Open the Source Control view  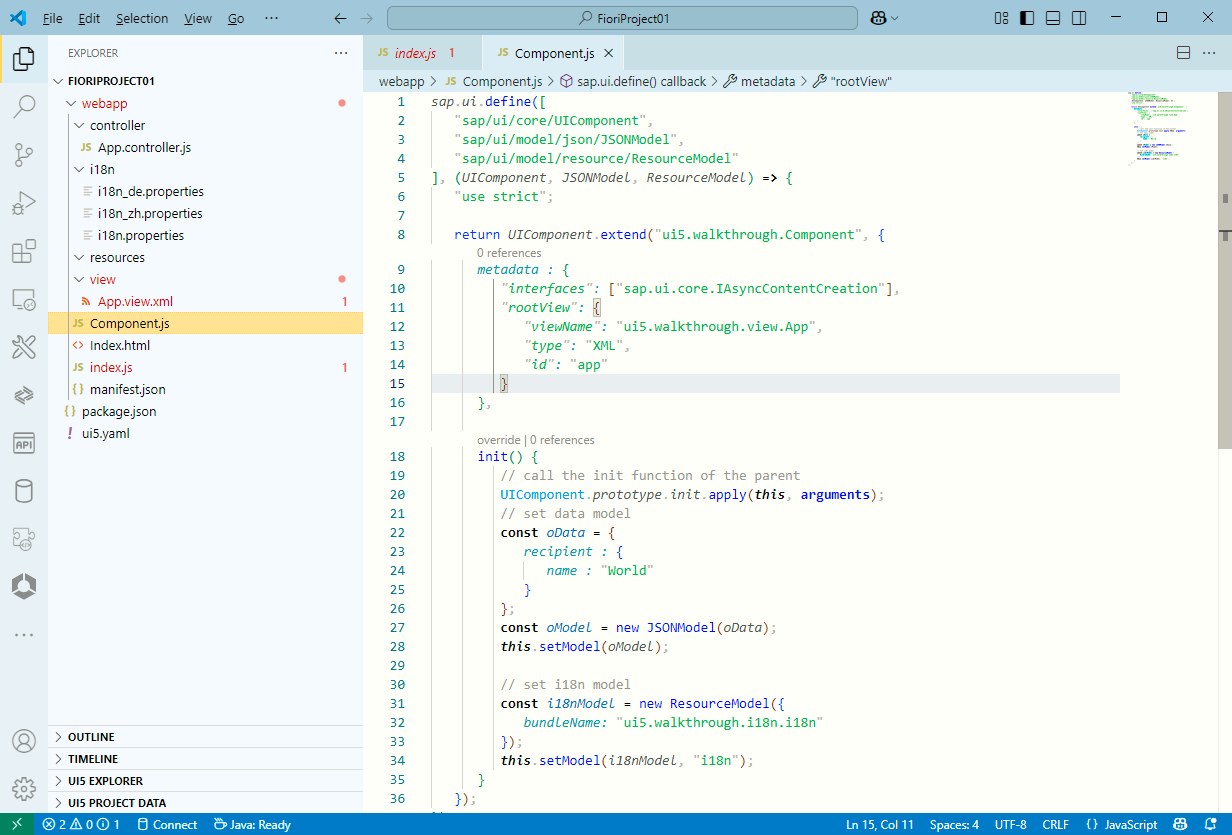click(24, 154)
